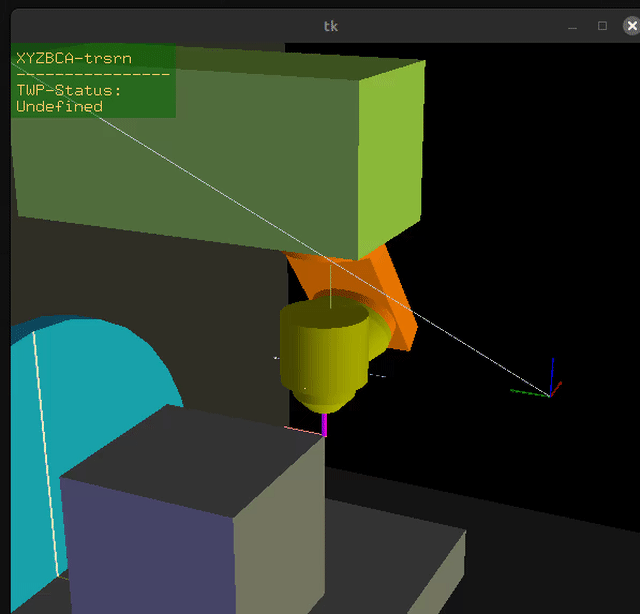Maximize the tk window
The width and height of the screenshot is (640, 614).
[602, 26]
